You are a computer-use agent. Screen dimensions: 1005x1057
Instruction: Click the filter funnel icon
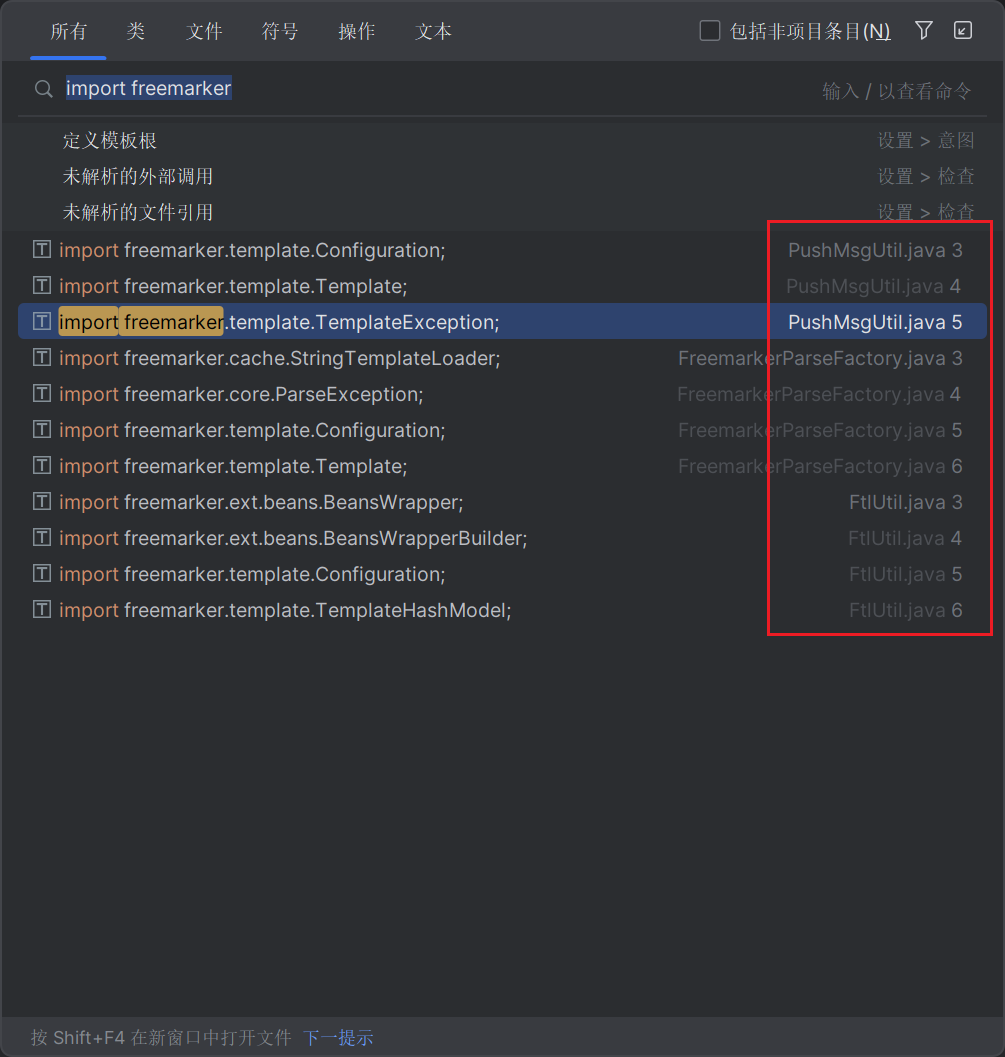coord(924,31)
